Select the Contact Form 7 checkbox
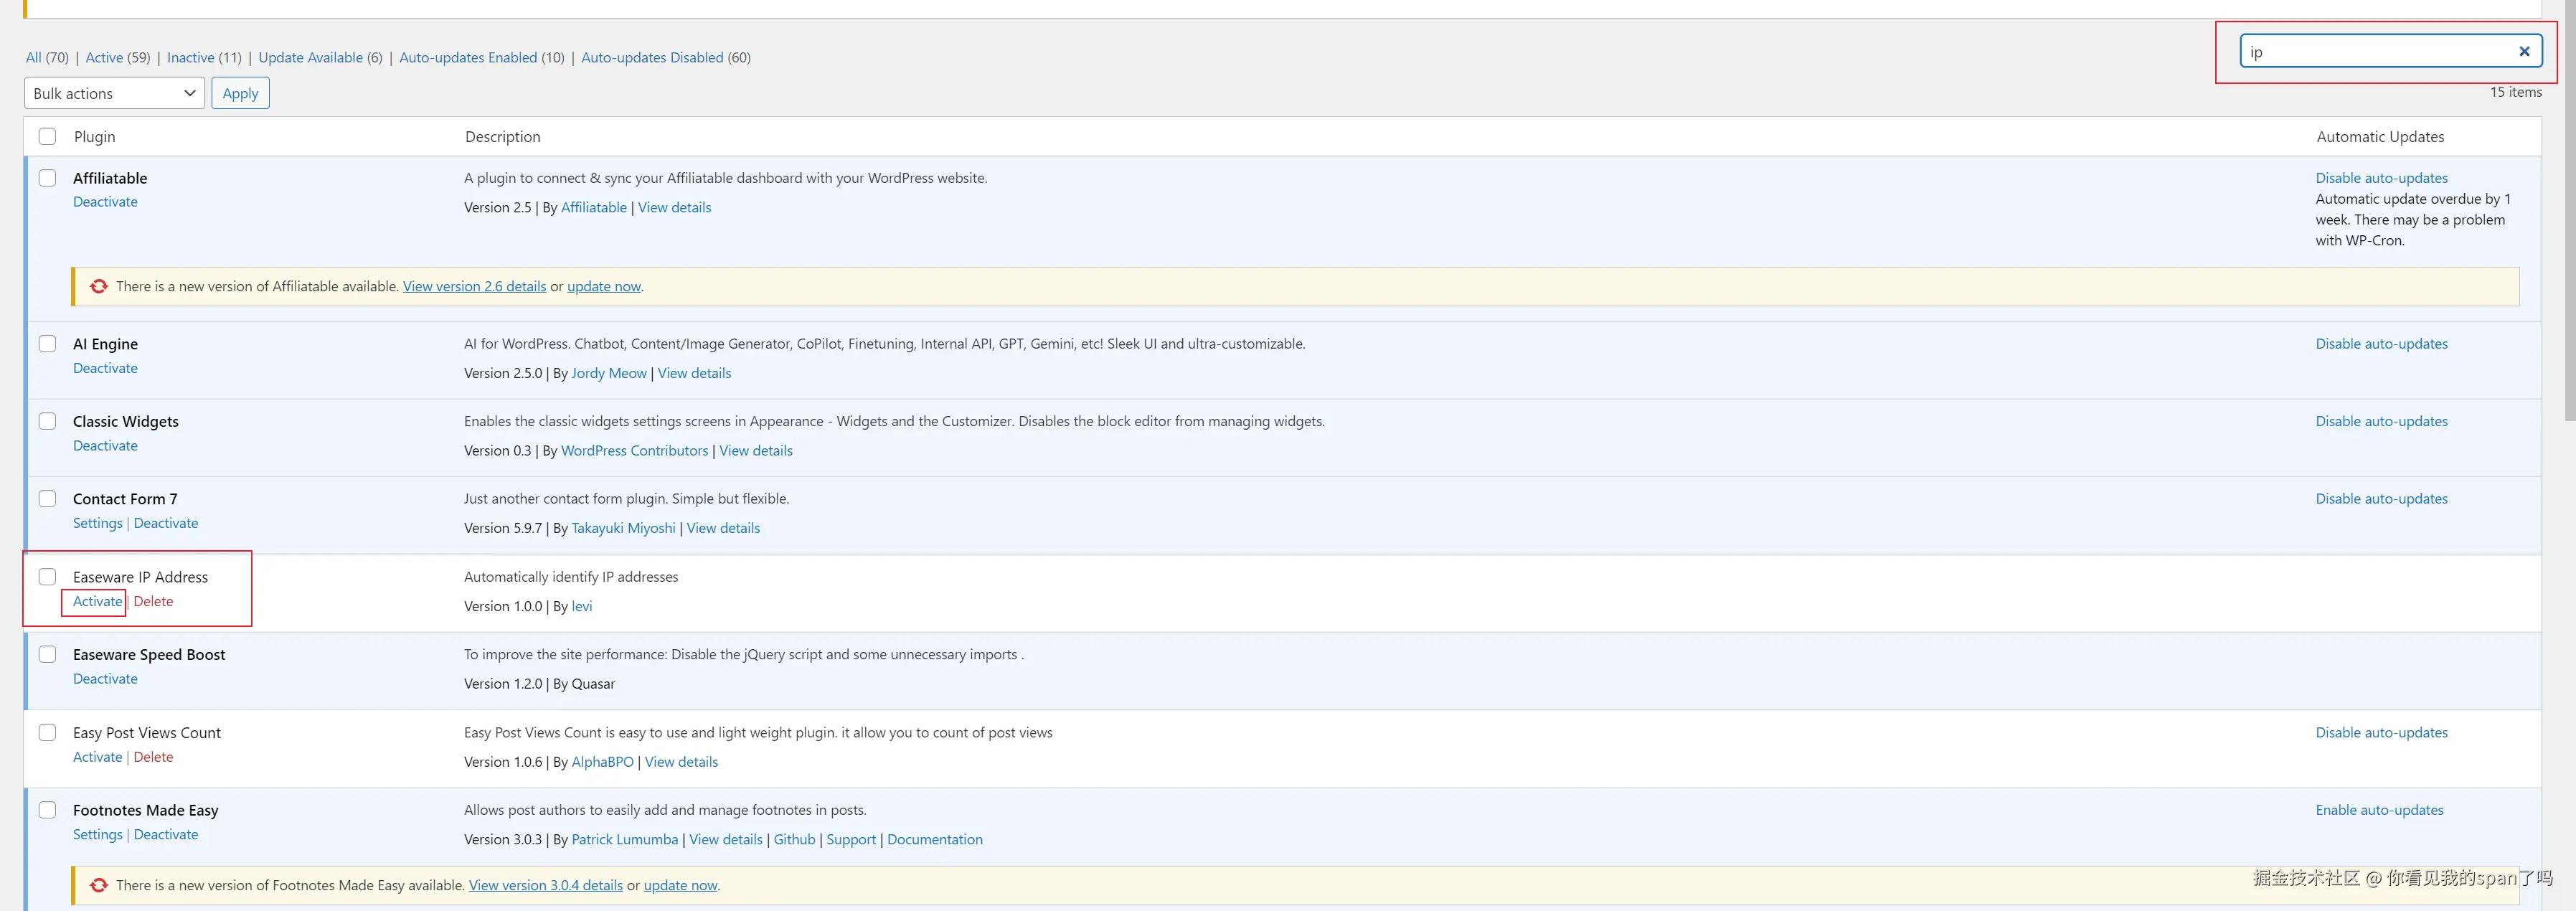This screenshot has width=2576, height=911. (x=47, y=499)
